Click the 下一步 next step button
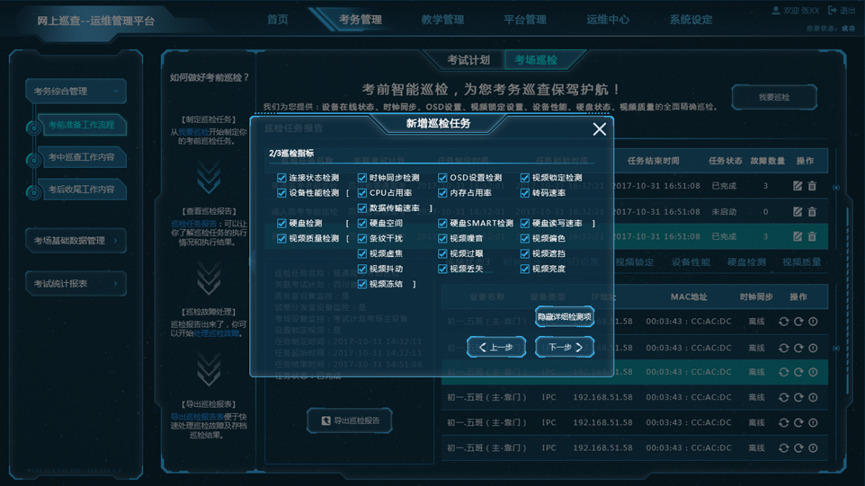Image resolution: width=865 pixels, height=486 pixels. [x=564, y=347]
